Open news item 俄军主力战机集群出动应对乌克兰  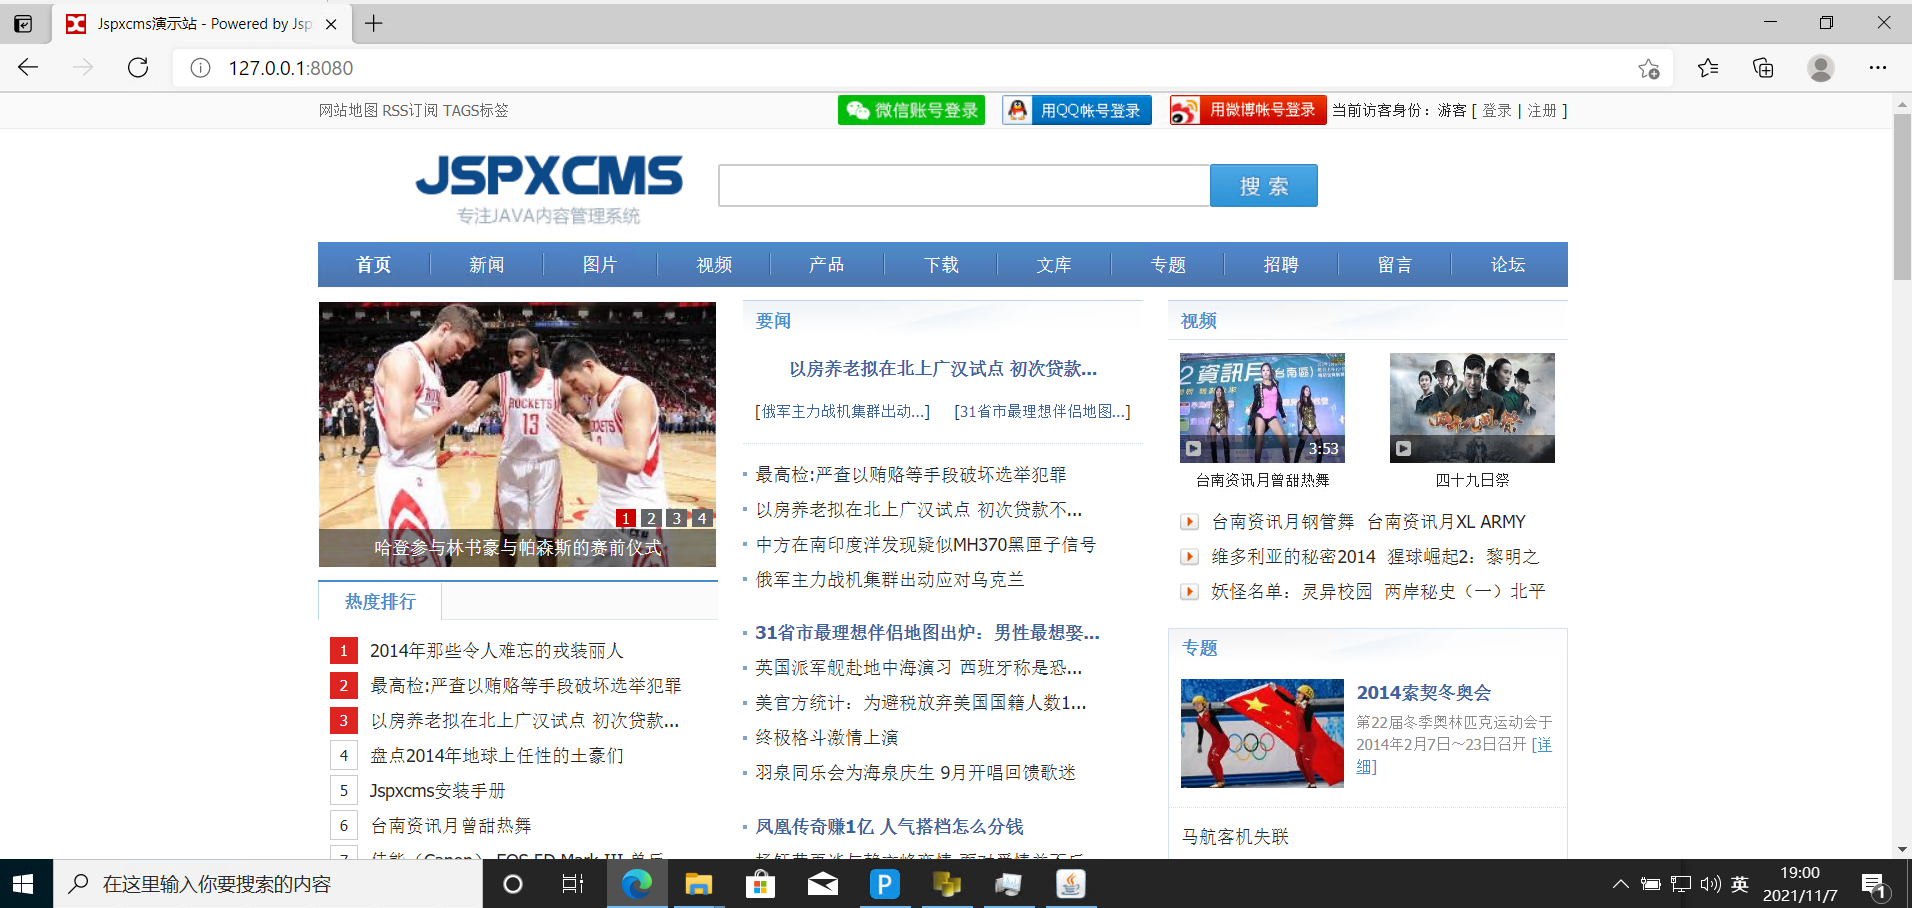889,579
